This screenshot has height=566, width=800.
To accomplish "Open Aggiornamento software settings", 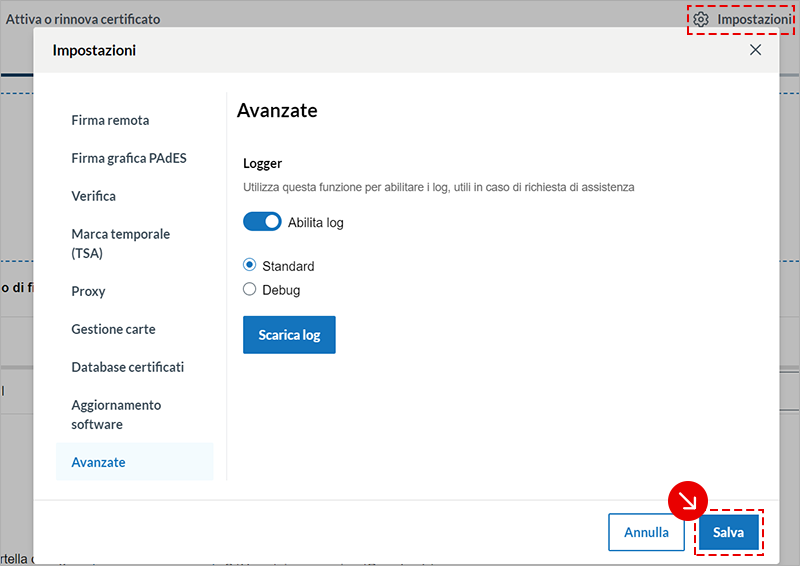I will [x=116, y=414].
